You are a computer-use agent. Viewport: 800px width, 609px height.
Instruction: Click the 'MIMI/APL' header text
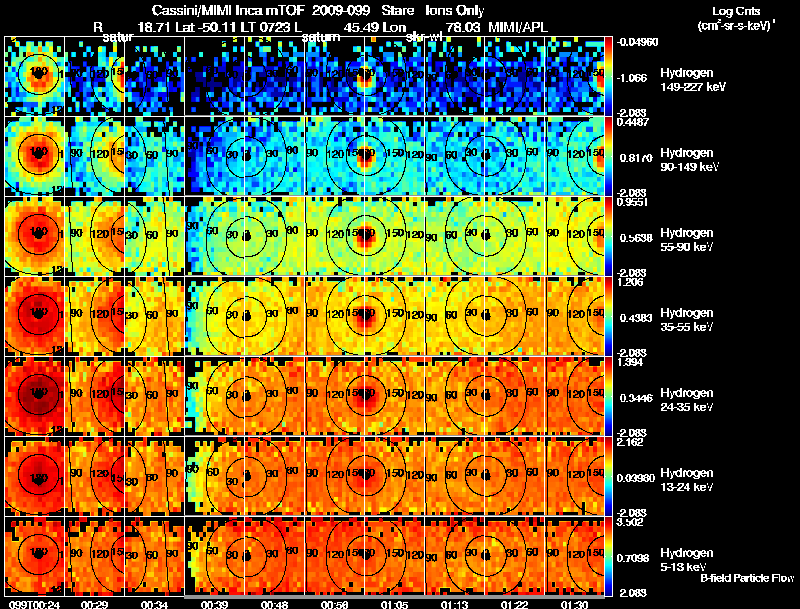coord(518,28)
